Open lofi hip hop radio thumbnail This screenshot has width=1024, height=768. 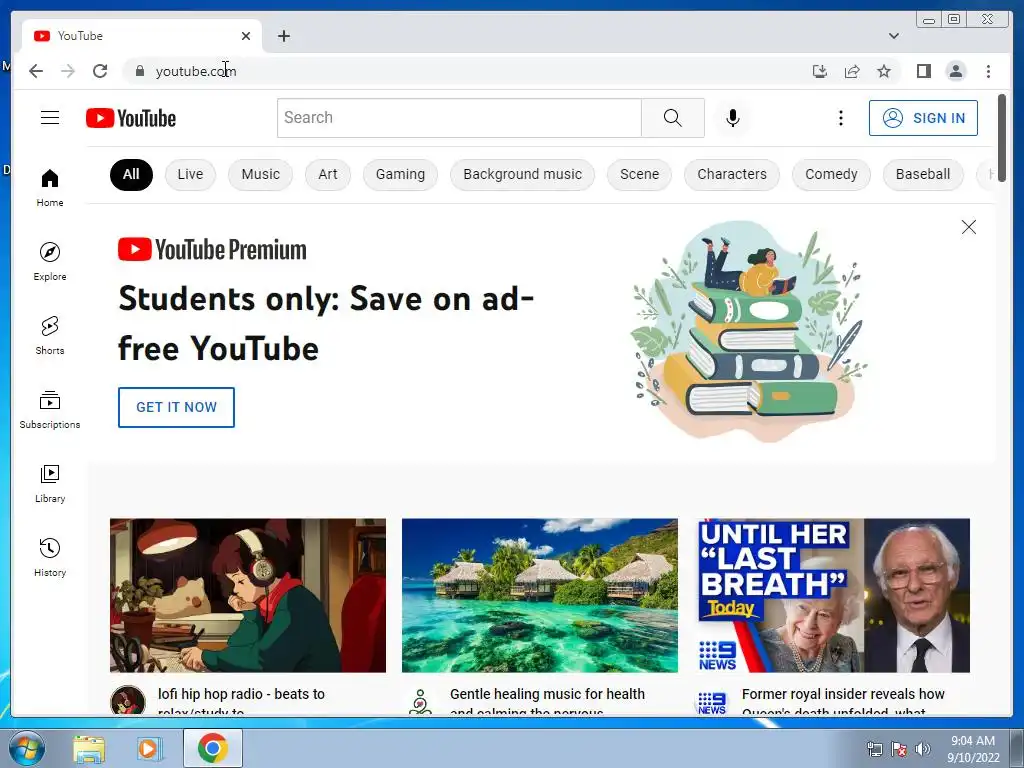tap(248, 595)
